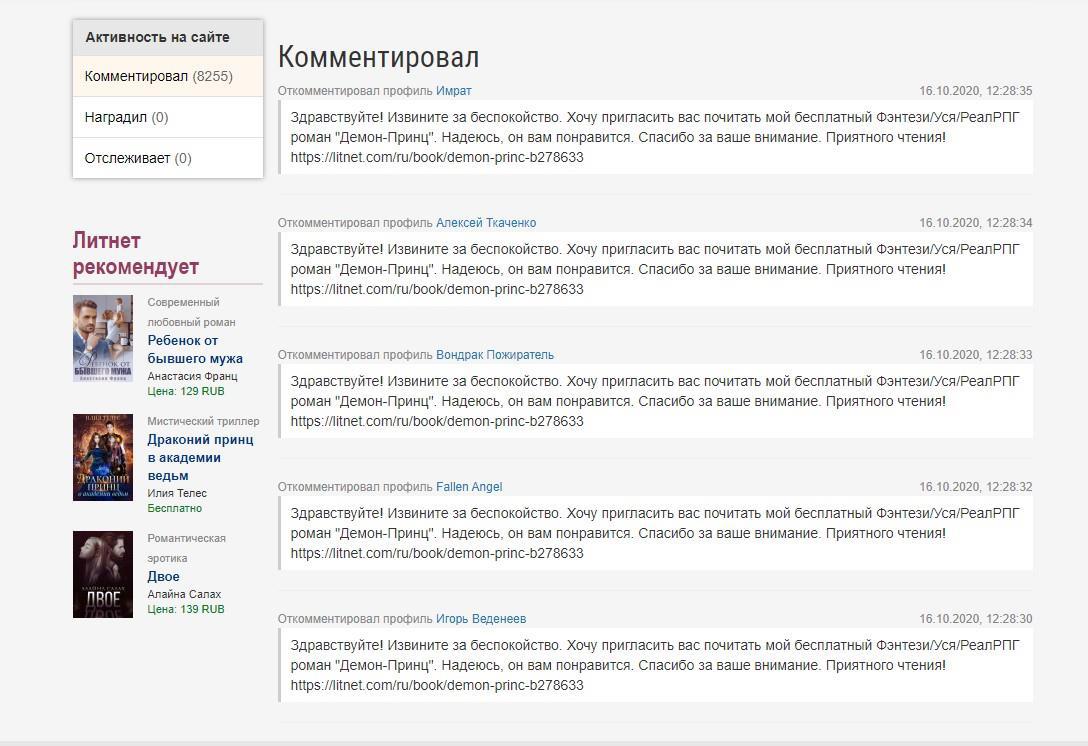Open the Двое book cover thumbnail
The height and width of the screenshot is (746, 1088).
(x=103, y=574)
